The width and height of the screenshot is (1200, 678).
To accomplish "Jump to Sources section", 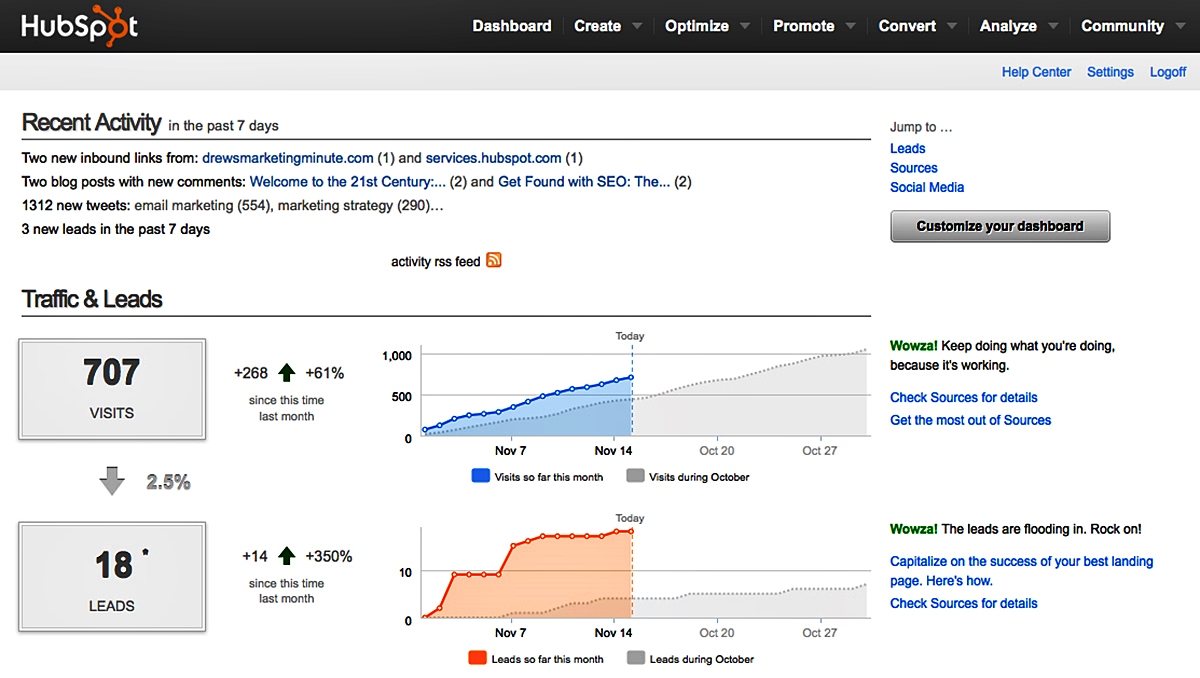I will pos(914,168).
